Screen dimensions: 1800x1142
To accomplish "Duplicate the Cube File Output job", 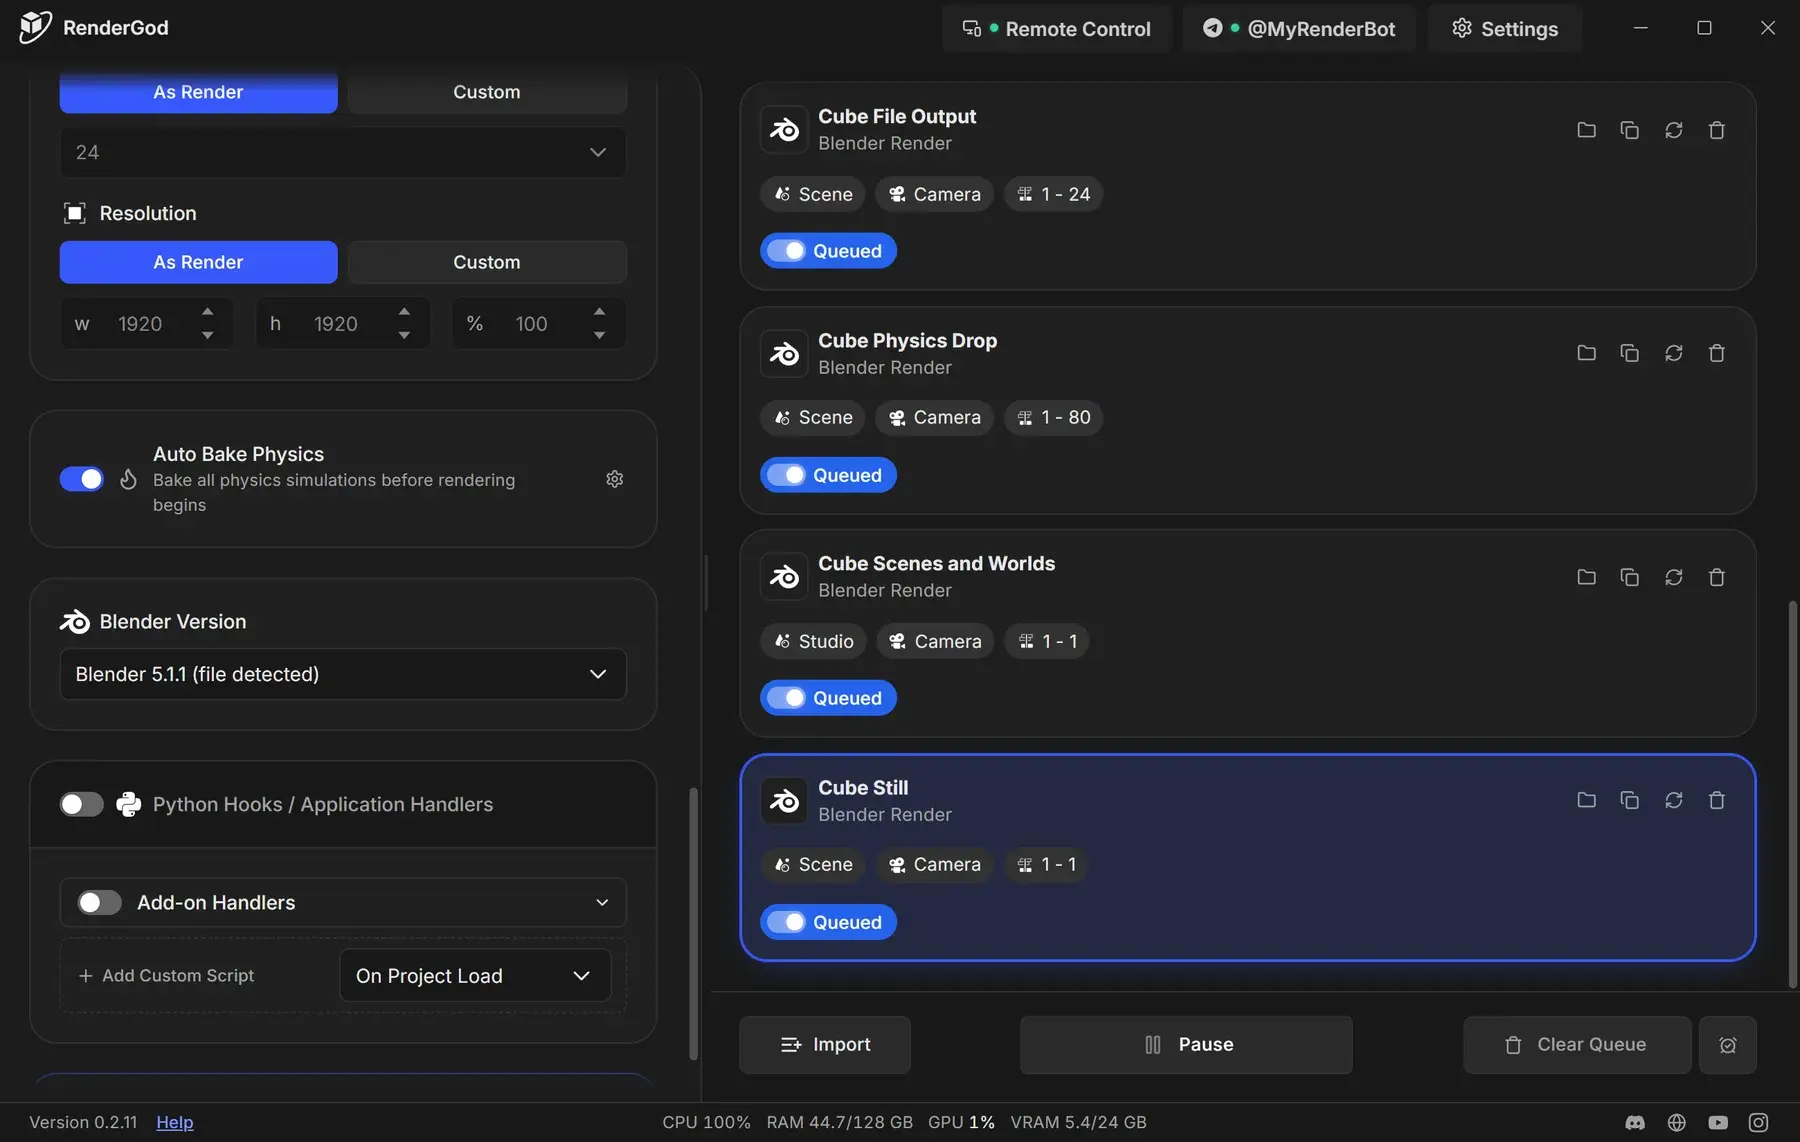I will click(1629, 130).
